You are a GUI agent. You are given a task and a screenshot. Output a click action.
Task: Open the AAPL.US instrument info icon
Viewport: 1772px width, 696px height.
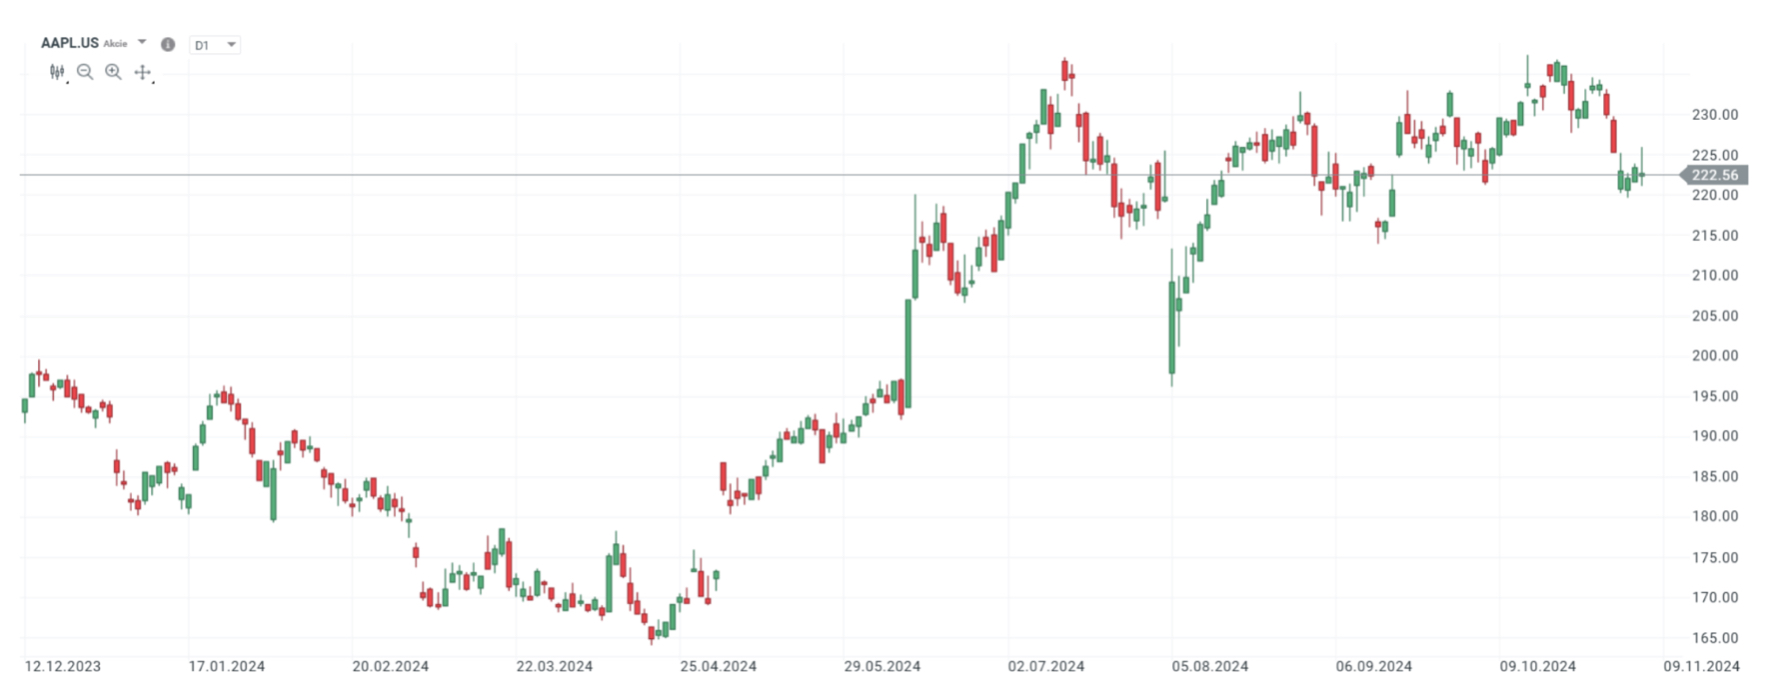coord(168,43)
